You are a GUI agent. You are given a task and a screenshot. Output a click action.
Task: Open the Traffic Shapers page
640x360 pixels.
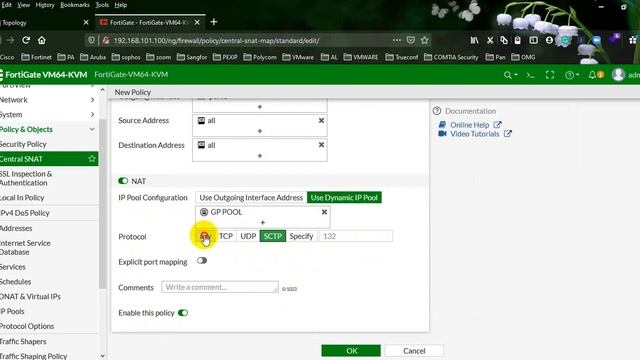(x=23, y=341)
